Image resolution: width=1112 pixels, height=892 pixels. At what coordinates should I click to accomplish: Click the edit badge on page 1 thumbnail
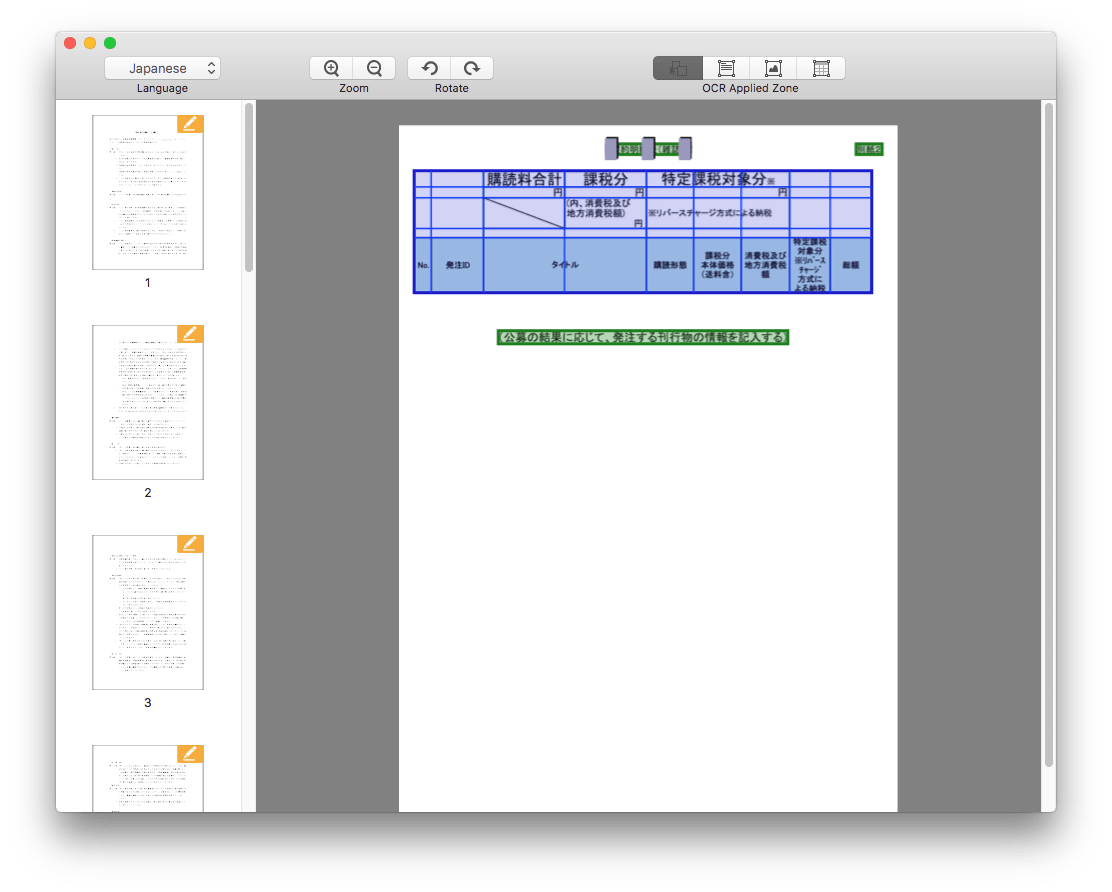click(190, 124)
